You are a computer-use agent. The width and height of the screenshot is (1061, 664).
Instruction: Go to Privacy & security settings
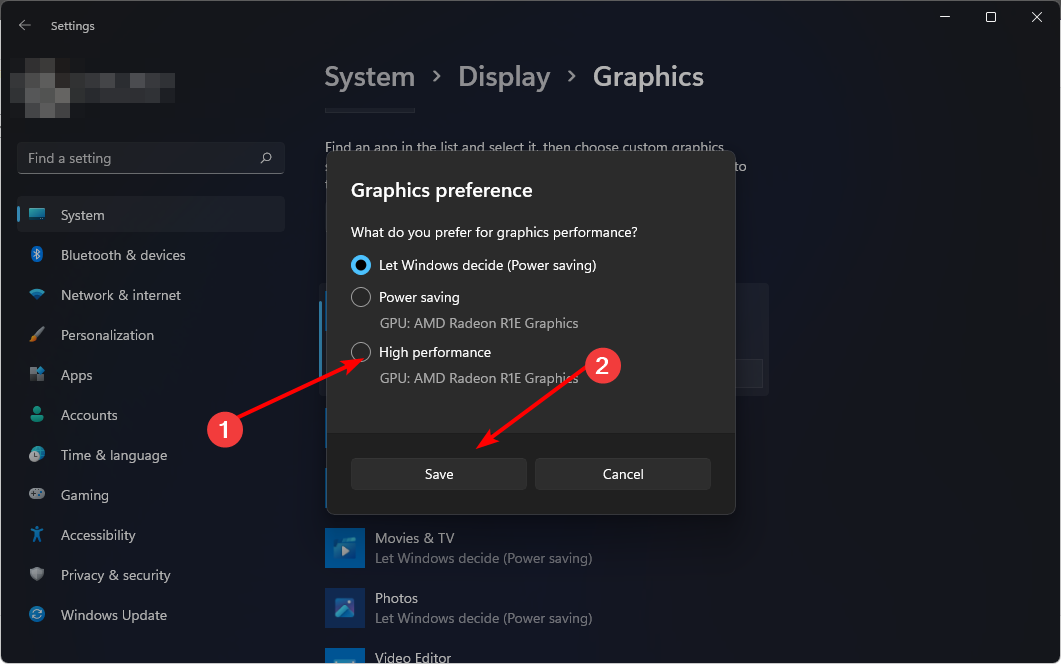[150, 574]
